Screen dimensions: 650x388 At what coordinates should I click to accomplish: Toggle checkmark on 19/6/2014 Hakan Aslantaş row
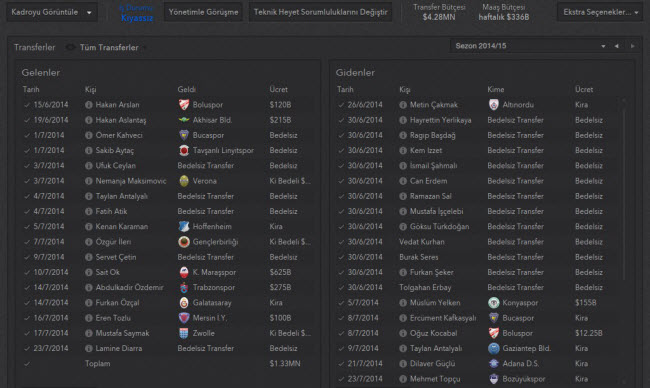point(27,120)
